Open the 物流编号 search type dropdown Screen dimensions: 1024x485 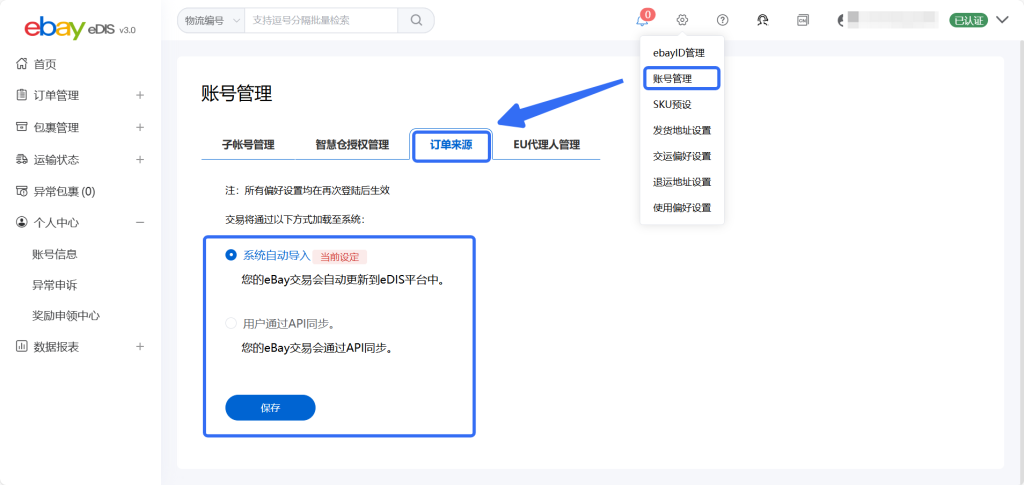[211, 20]
